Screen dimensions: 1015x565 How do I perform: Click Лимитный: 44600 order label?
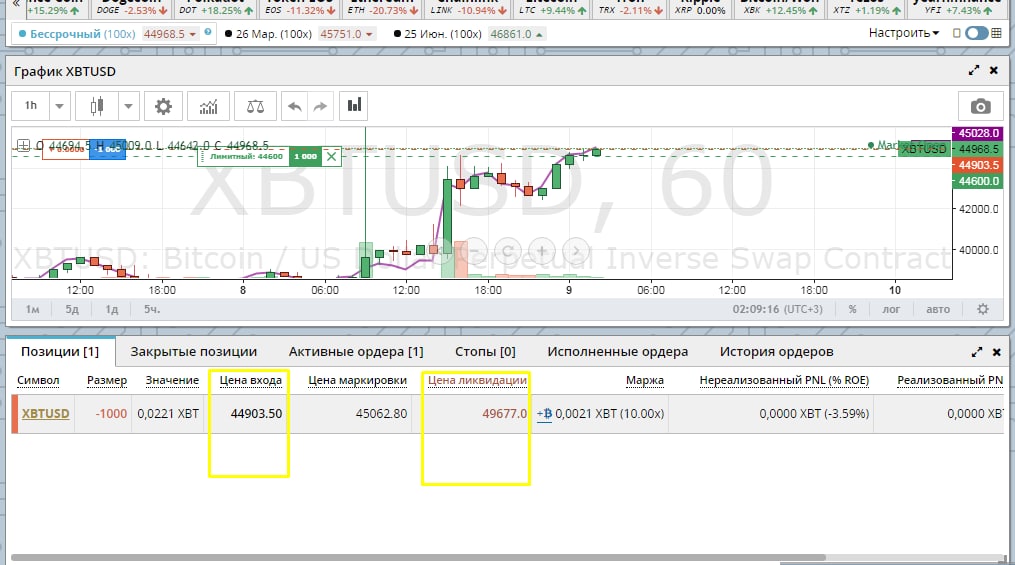click(246, 156)
